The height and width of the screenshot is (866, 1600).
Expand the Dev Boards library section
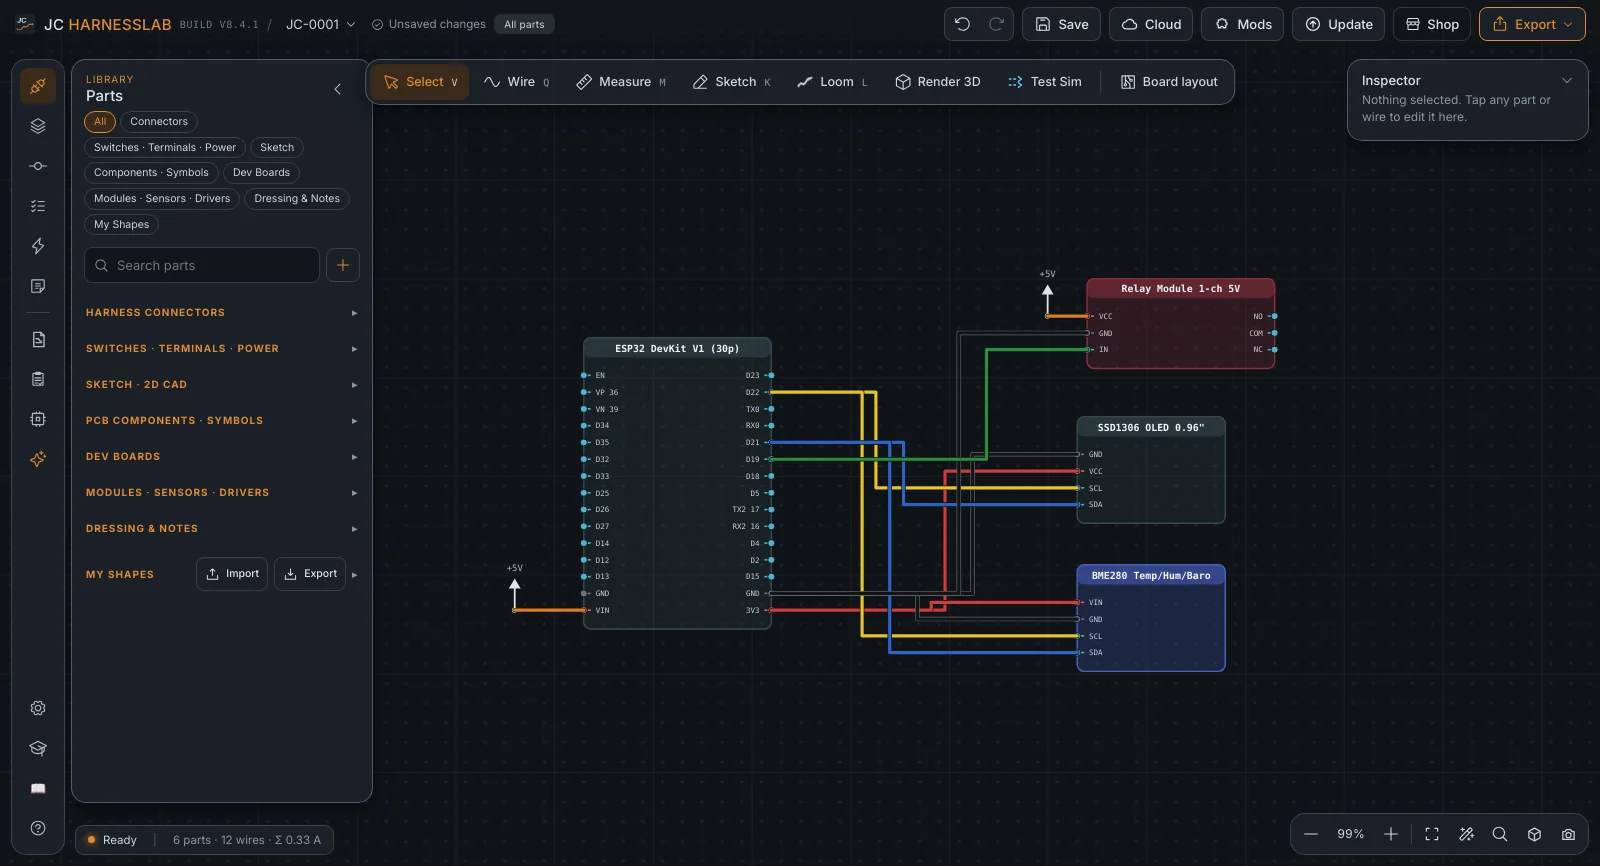coord(222,457)
